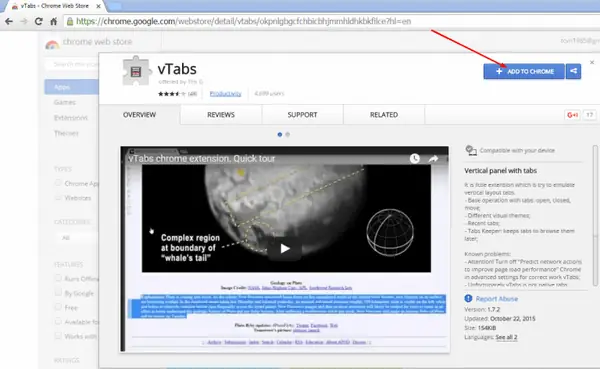This screenshot has height=369, width=600.
Task: Open the browser home page icon
Action: point(54,21)
